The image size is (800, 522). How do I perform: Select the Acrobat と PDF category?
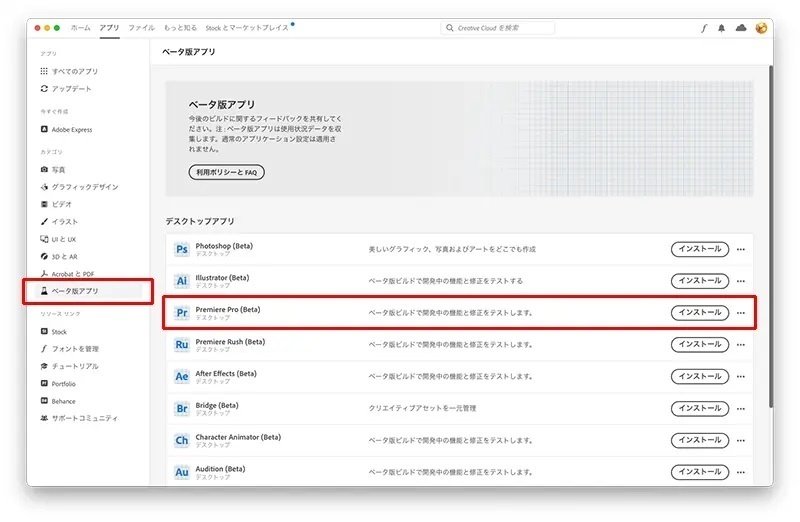(x=67, y=274)
